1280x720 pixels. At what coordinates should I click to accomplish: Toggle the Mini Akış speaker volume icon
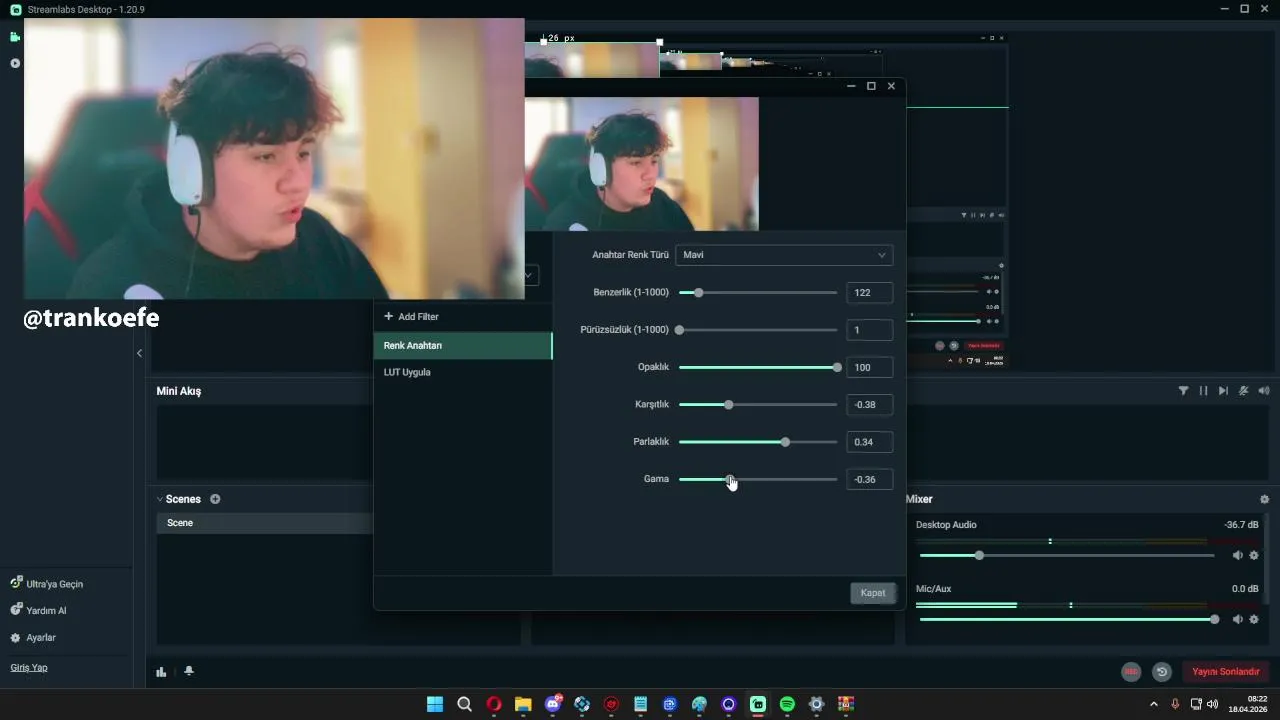tap(1264, 391)
